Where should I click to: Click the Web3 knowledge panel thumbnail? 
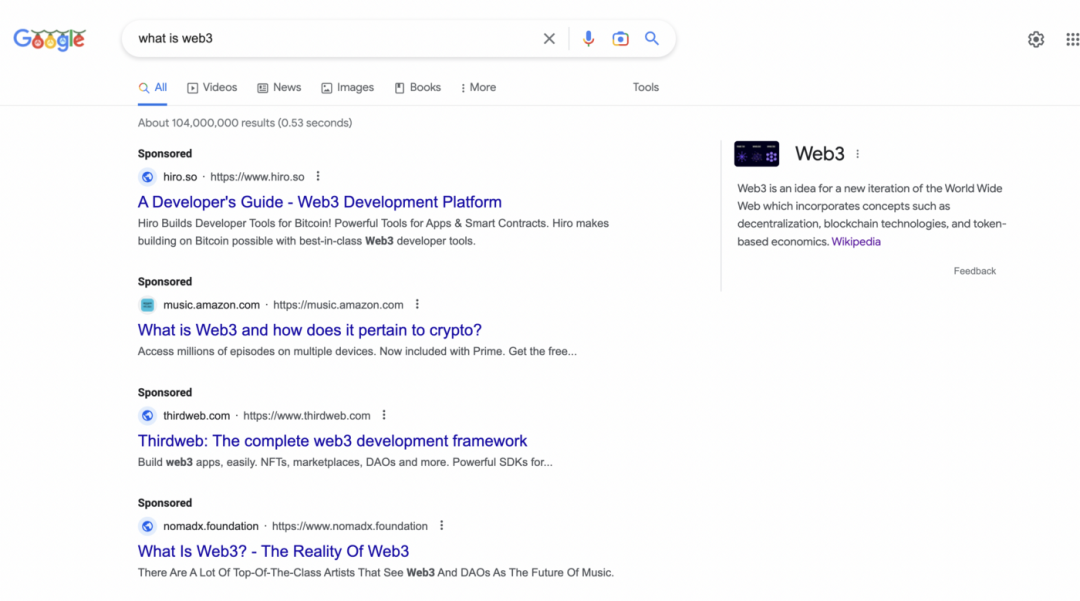(756, 154)
